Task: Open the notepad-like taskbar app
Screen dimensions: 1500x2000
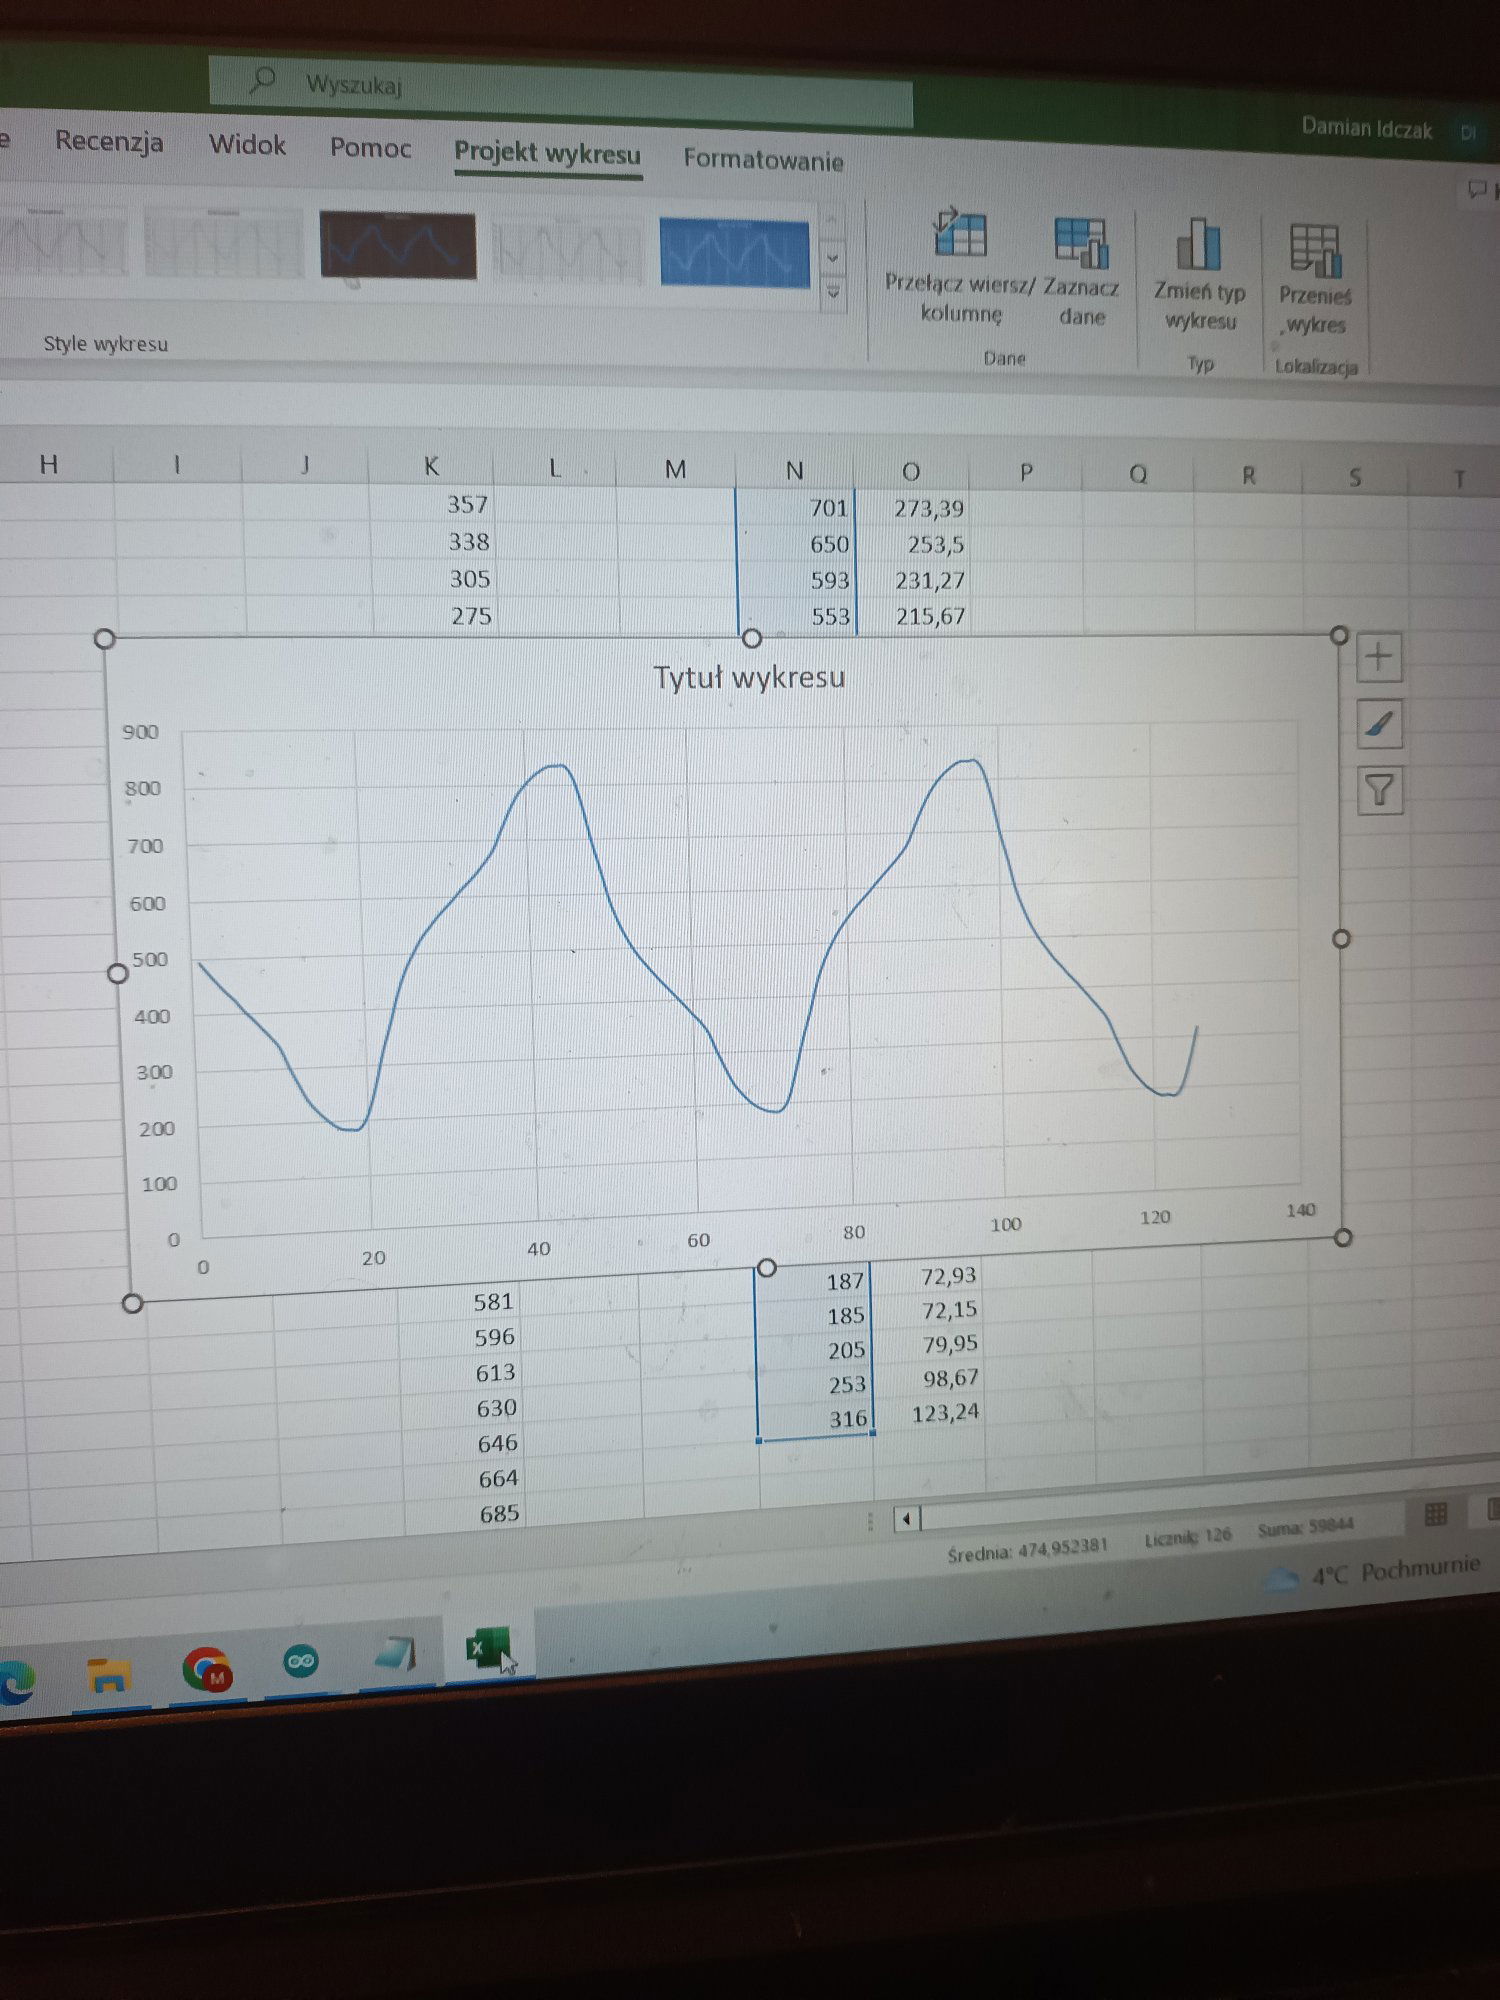Action: click(x=395, y=1655)
